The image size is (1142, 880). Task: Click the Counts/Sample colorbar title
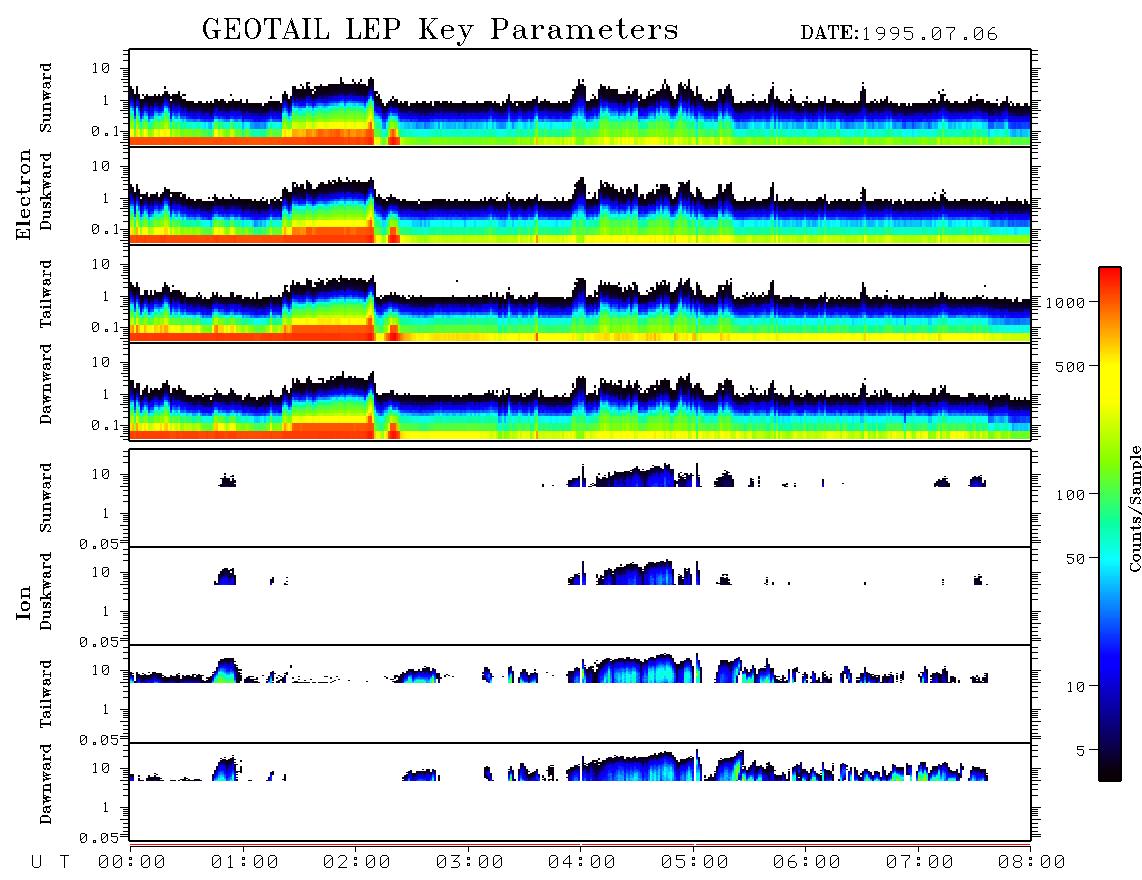click(x=1134, y=508)
